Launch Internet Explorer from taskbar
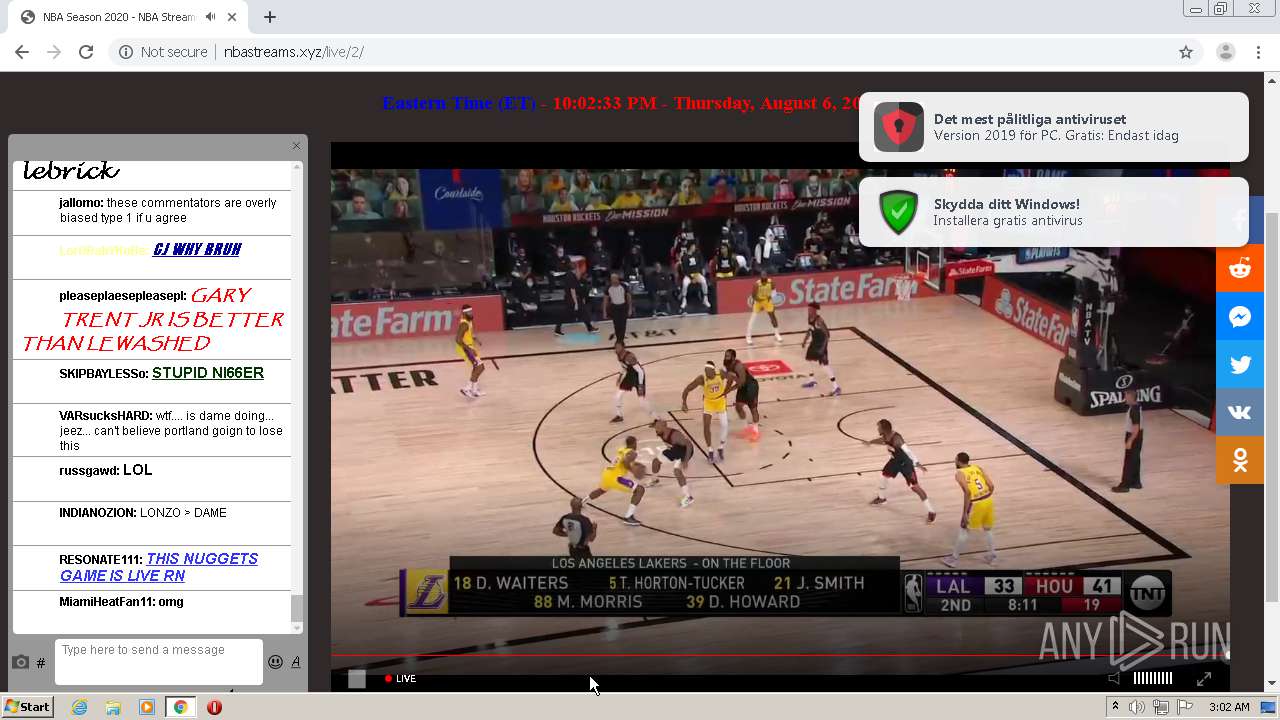 pos(80,707)
